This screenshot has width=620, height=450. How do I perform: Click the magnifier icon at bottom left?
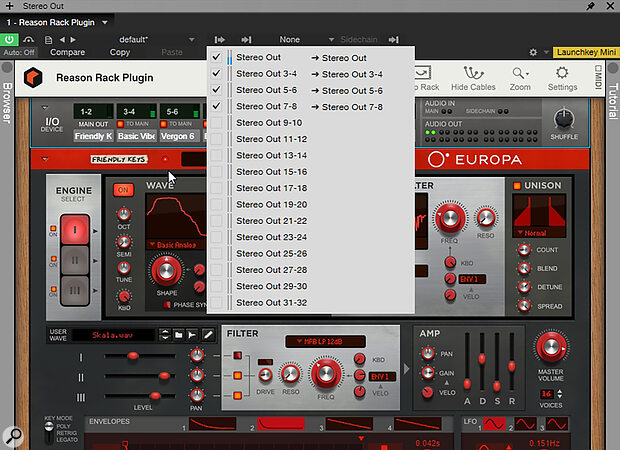(x=13, y=436)
